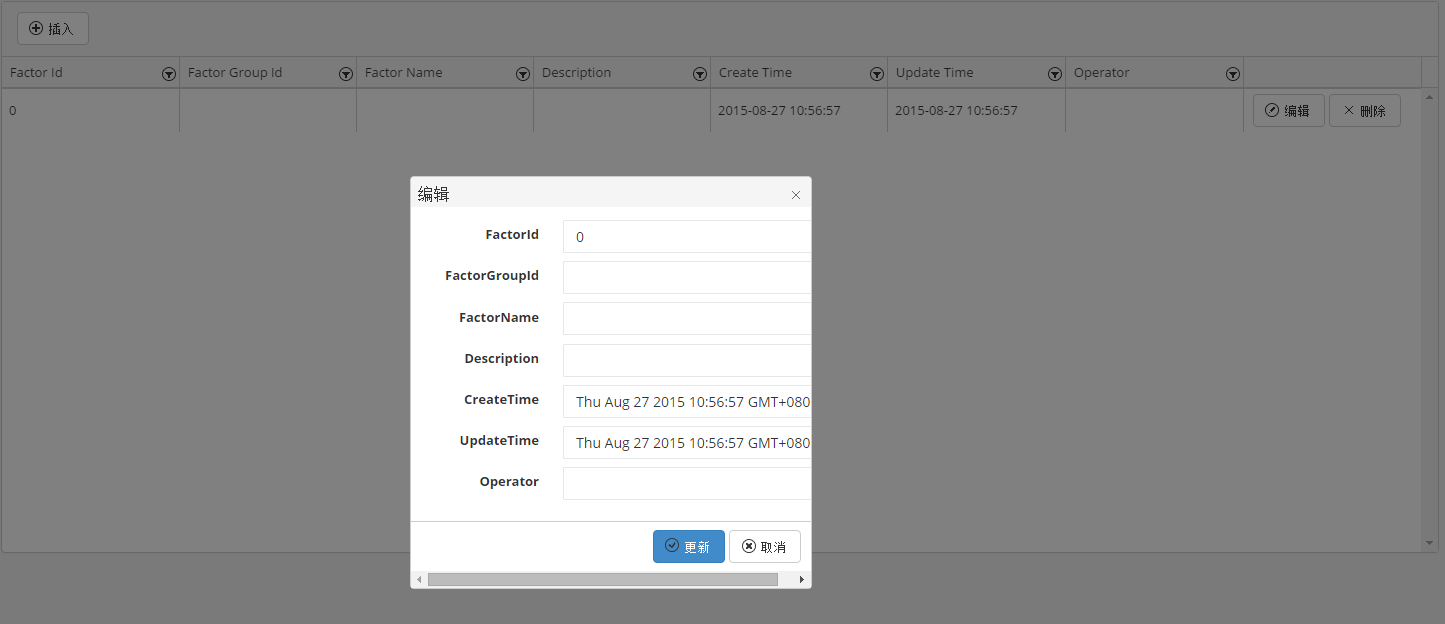1445x624 pixels.
Task: Click the 取消 cancel button
Action: (765, 547)
